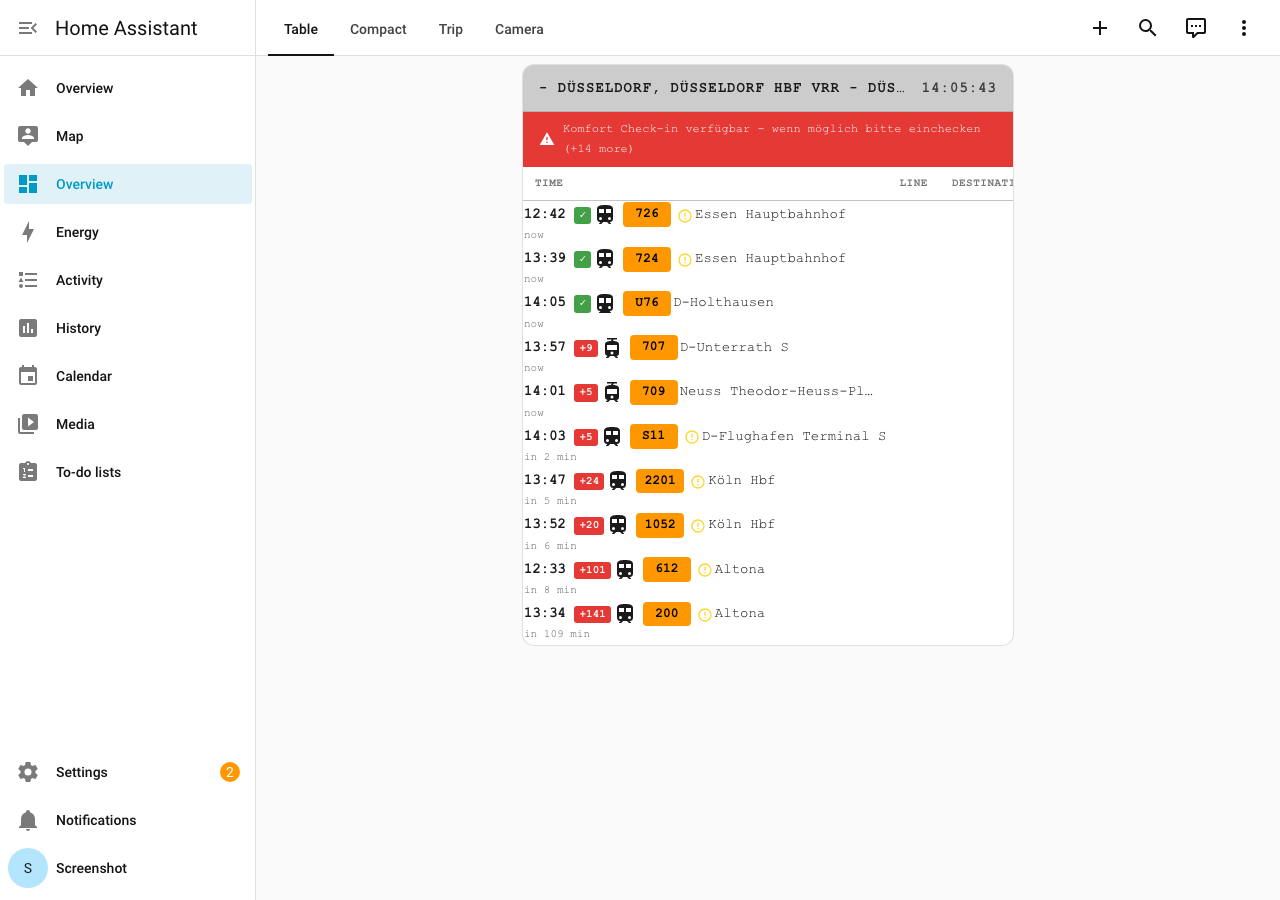The height and width of the screenshot is (900, 1280).
Task: Click destination D-Holthausen
Action: pyautogui.click(x=723, y=302)
